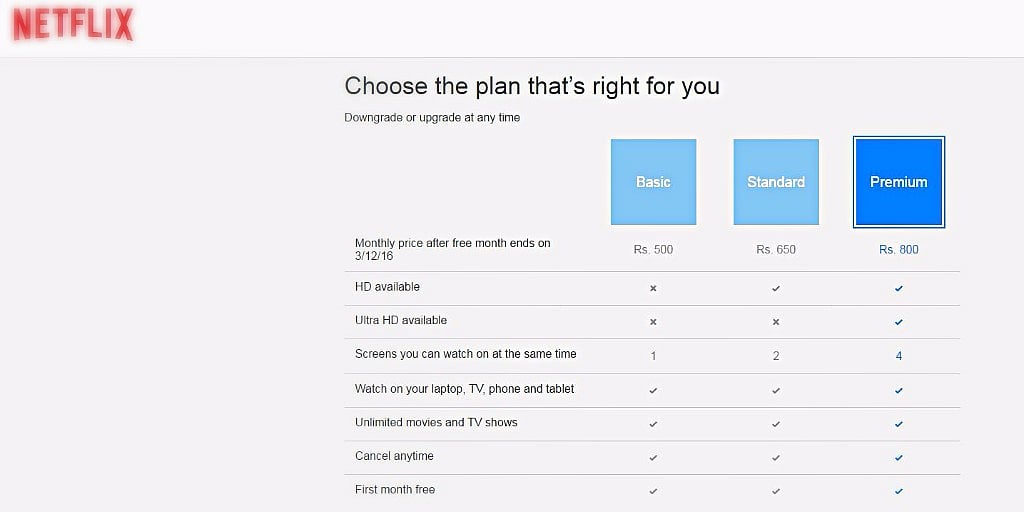Screen dimensions: 1024x512
Task: Select the Premium plan tile
Action: (x=898, y=182)
